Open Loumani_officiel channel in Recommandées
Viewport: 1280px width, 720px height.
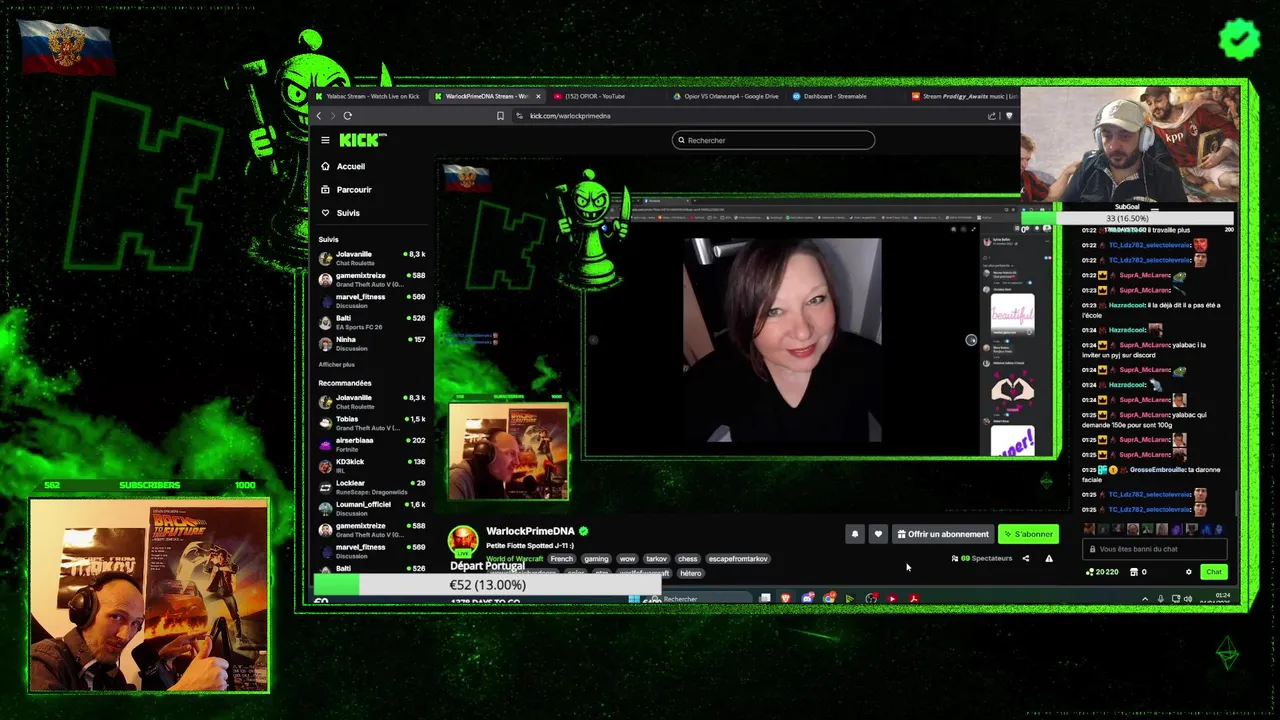coord(372,508)
